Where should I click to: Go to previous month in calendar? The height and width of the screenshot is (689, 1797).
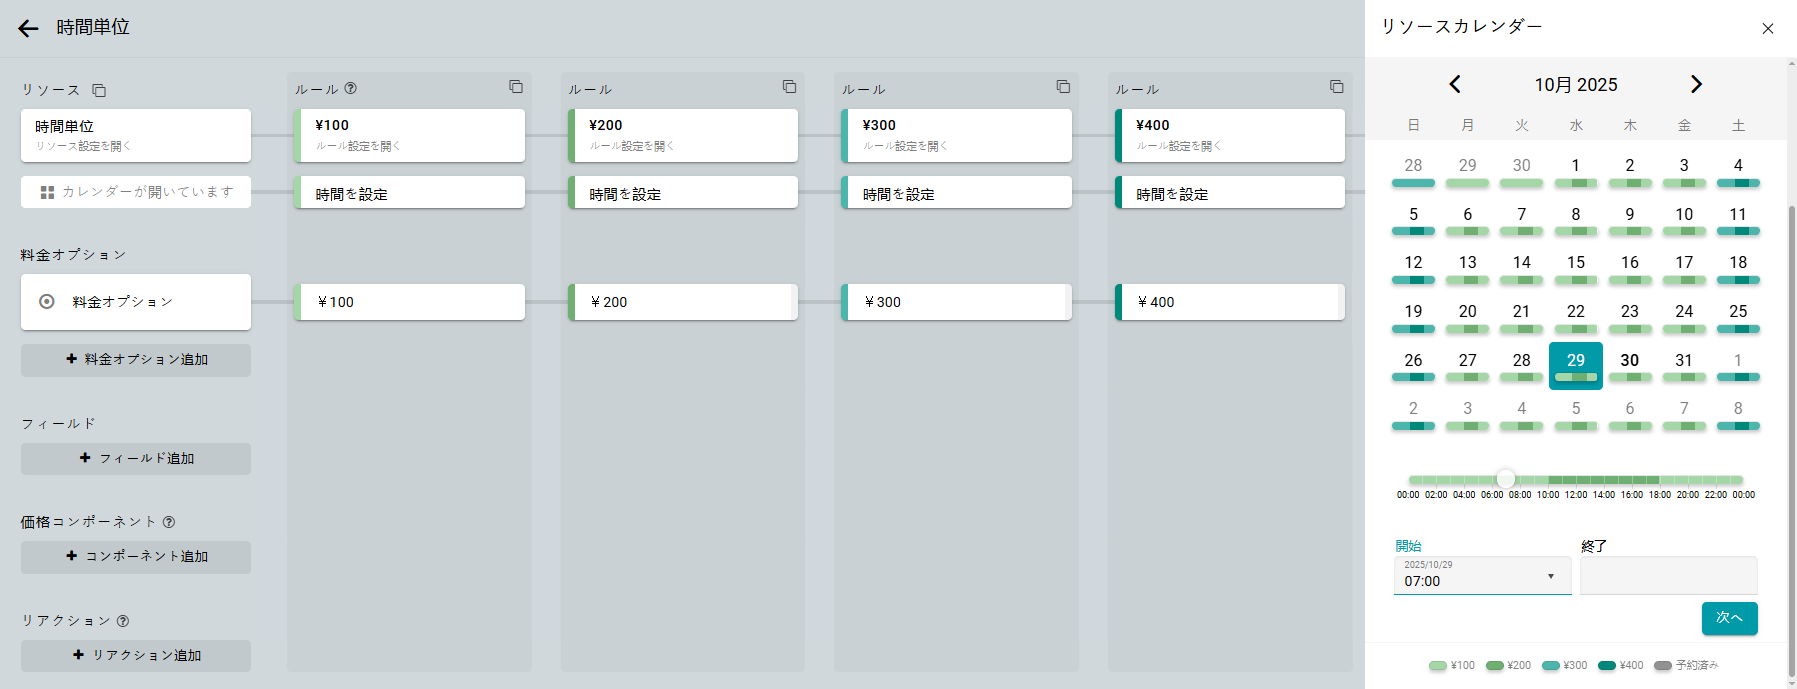pyautogui.click(x=1455, y=84)
